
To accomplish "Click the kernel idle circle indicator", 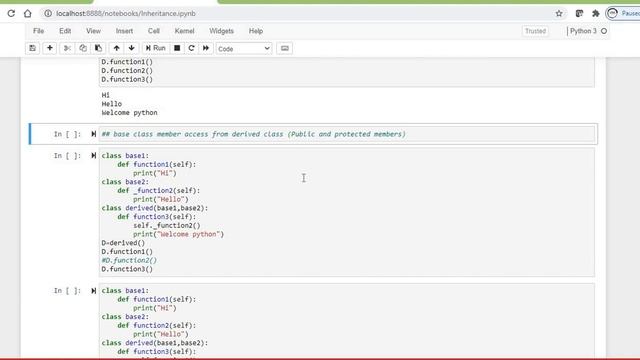I will [604, 31].
